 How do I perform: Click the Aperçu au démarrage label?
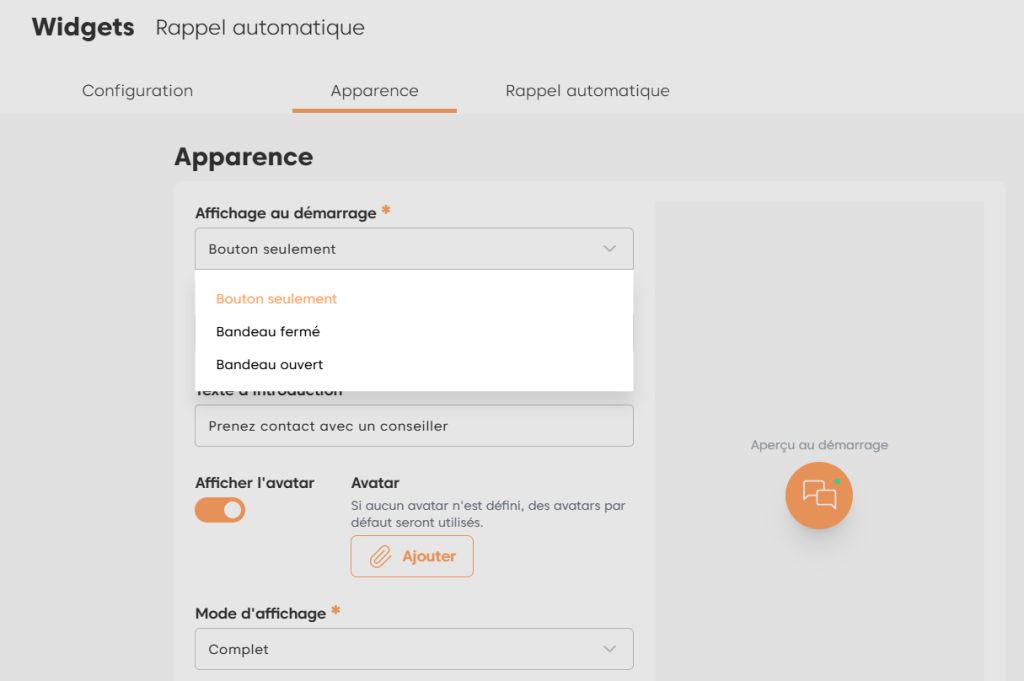819,445
